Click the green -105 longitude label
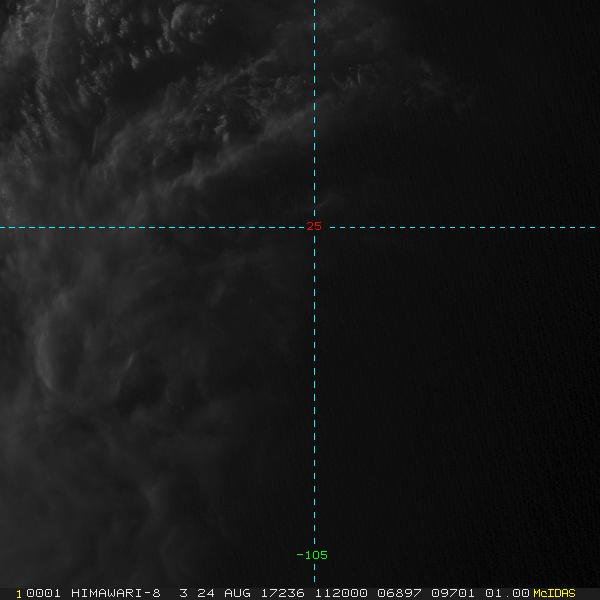Viewport: 600px width, 600px height. coord(312,555)
